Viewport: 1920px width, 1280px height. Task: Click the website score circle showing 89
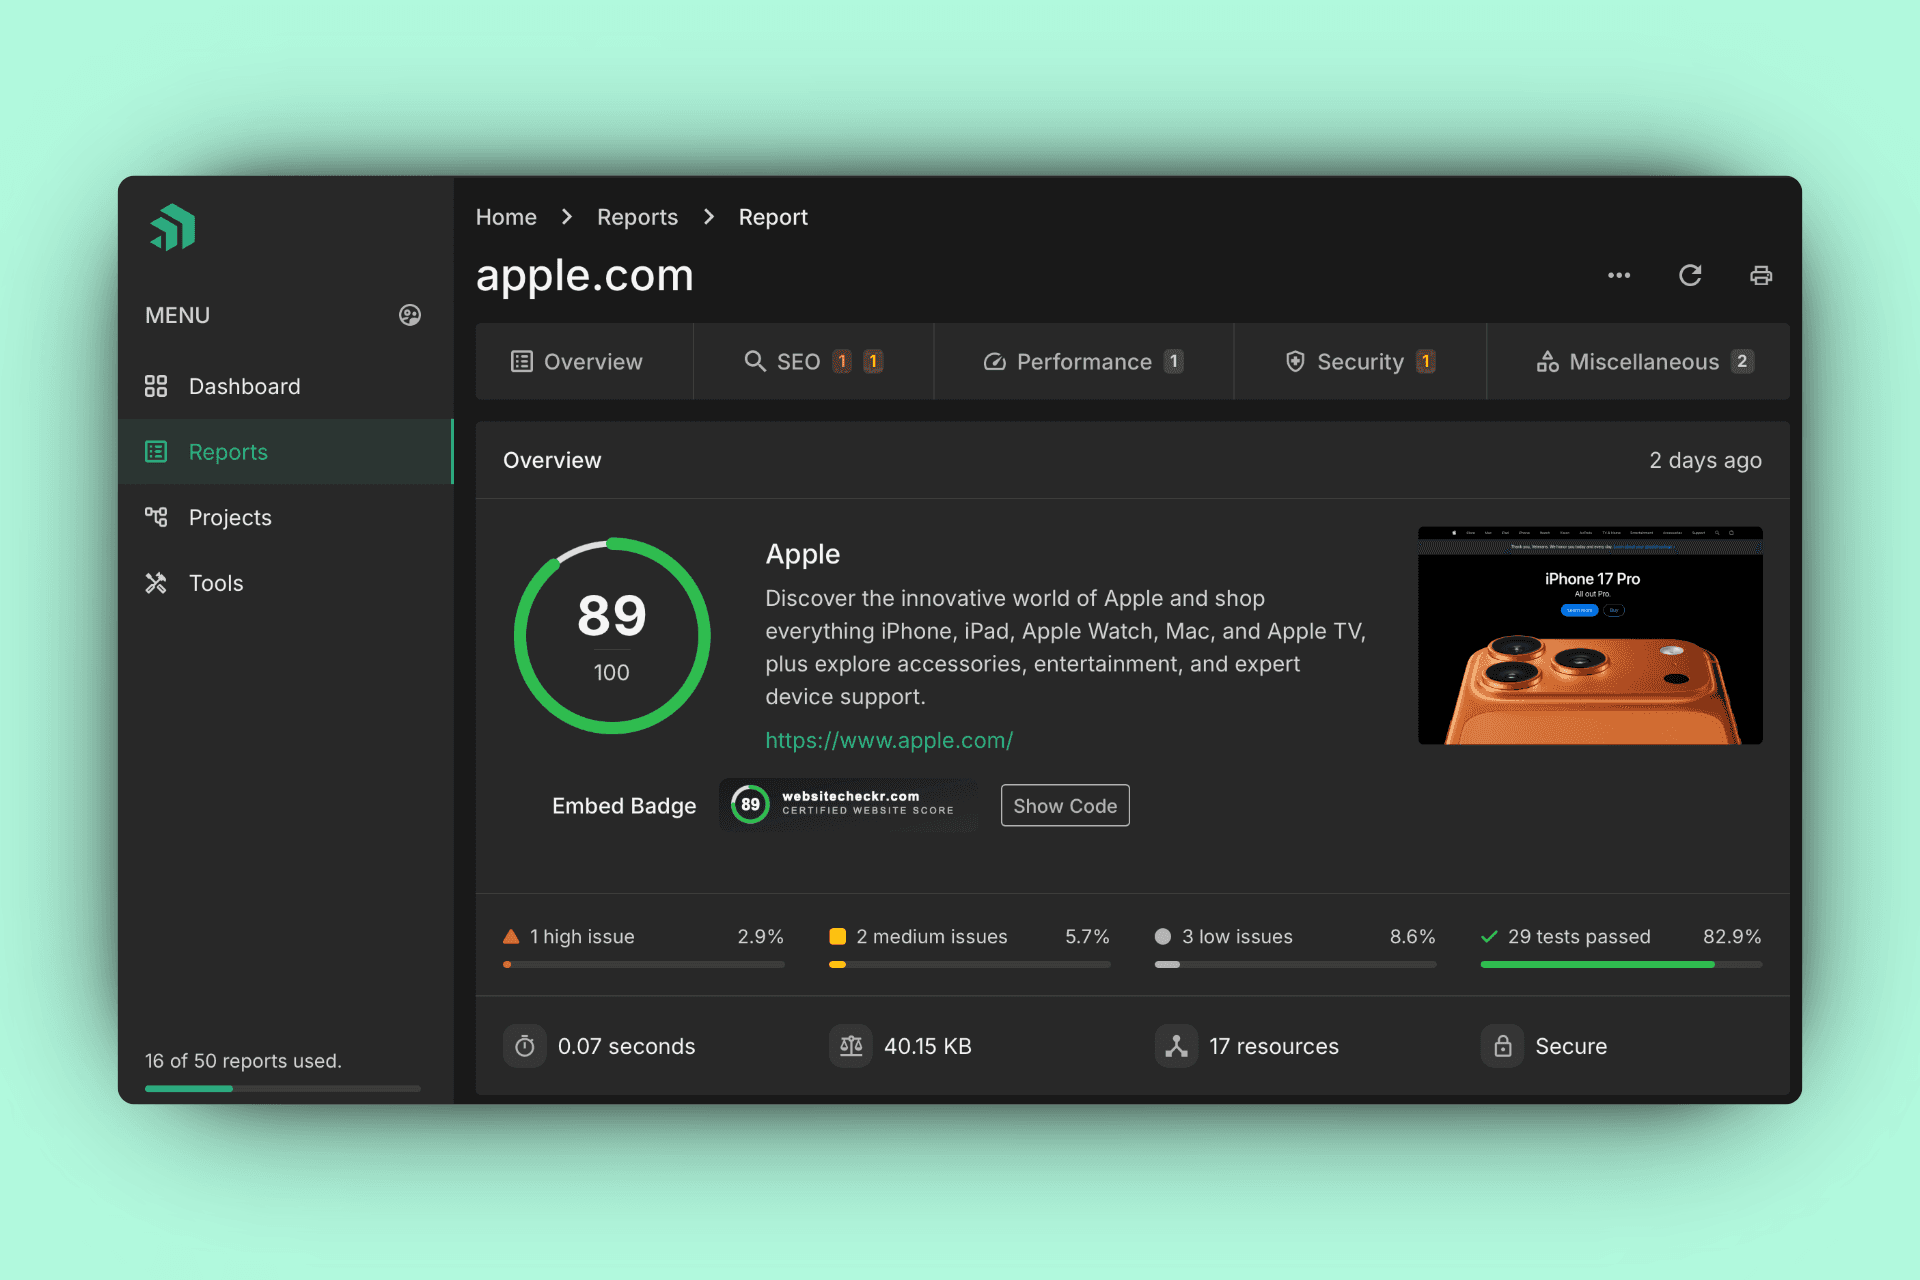pyautogui.click(x=611, y=635)
